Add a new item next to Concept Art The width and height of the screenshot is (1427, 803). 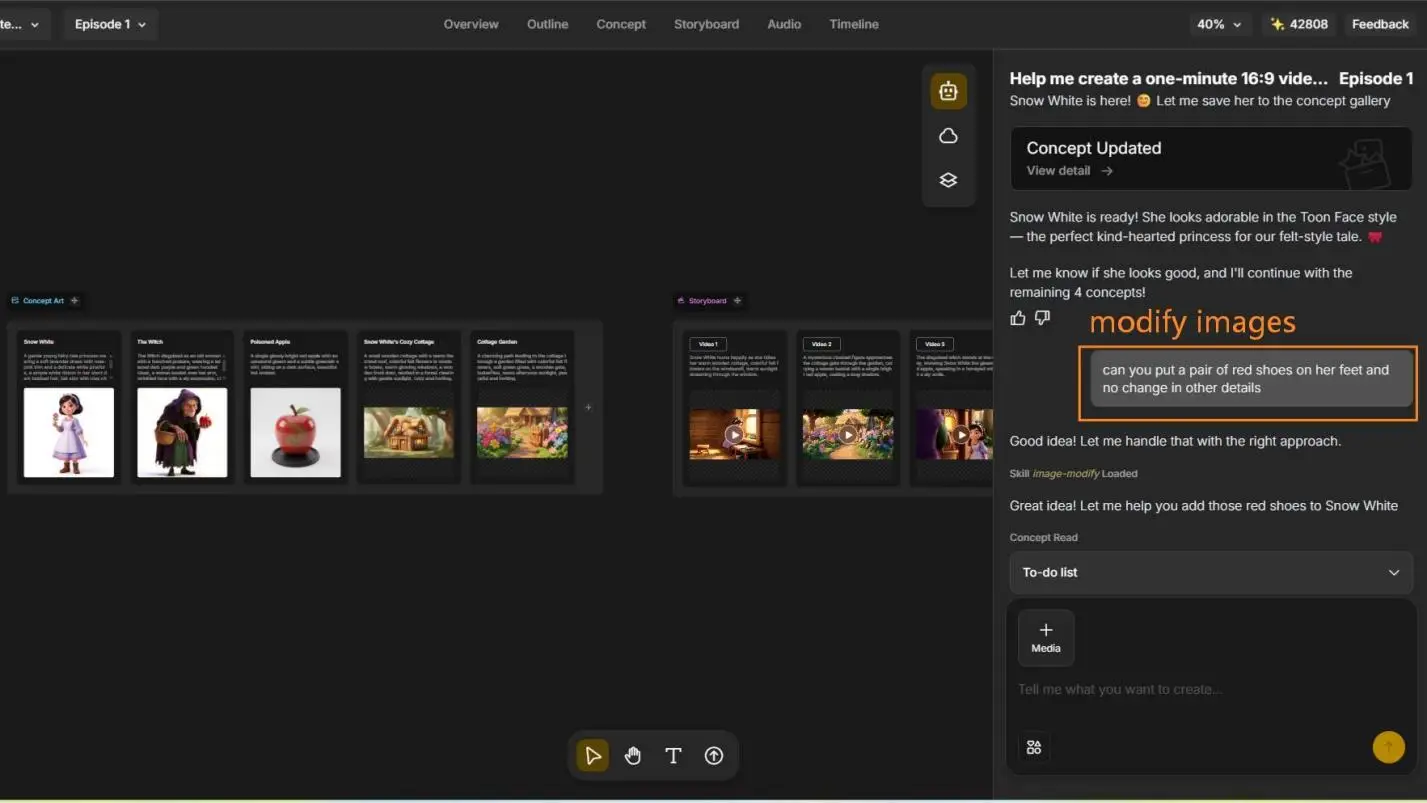[74, 300]
